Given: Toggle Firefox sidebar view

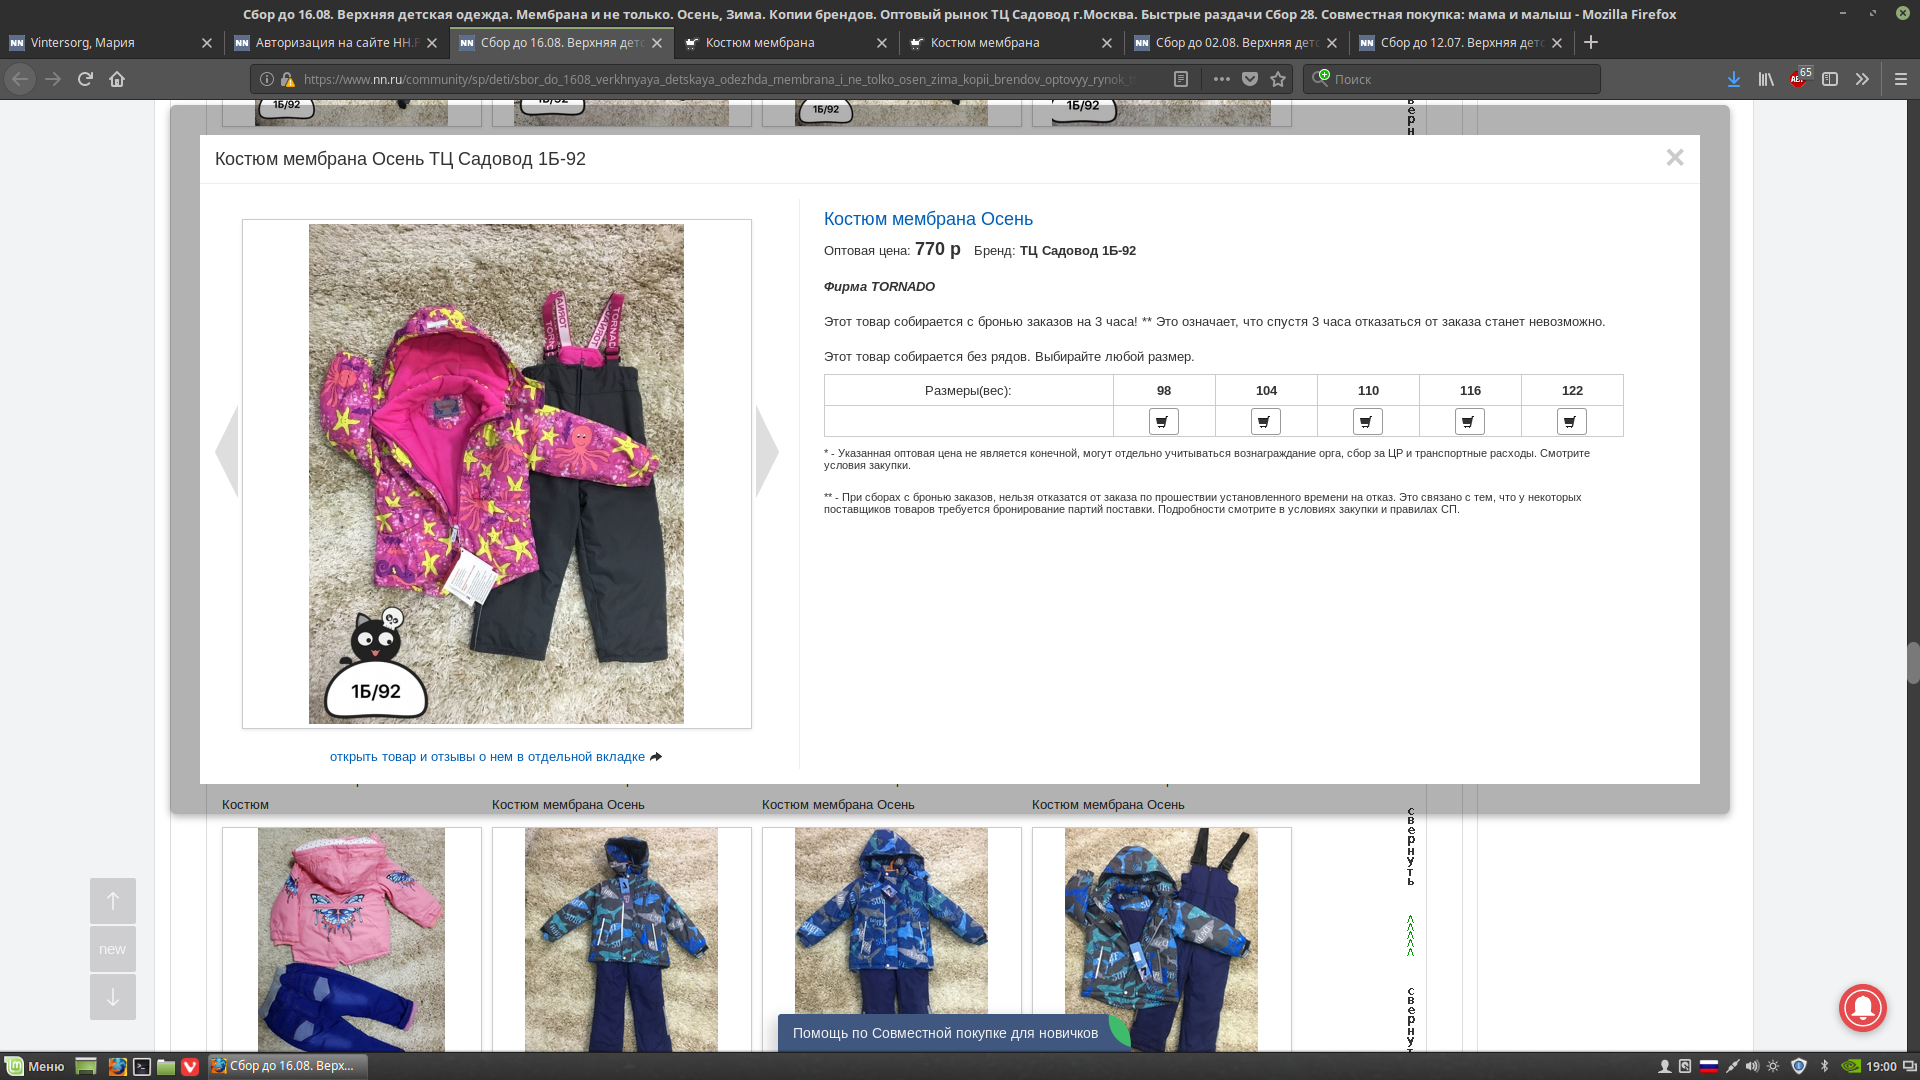Looking at the screenshot, I should pos(1830,79).
